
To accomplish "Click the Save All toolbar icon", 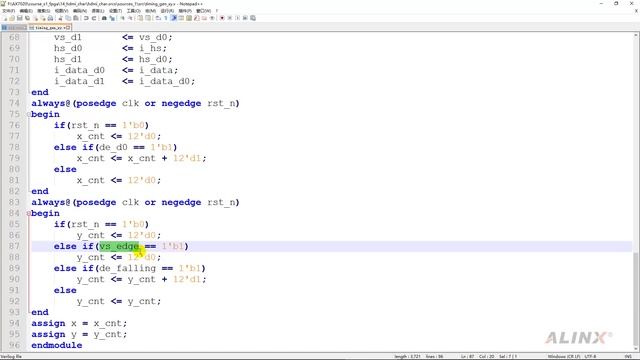I will [x=27, y=18].
